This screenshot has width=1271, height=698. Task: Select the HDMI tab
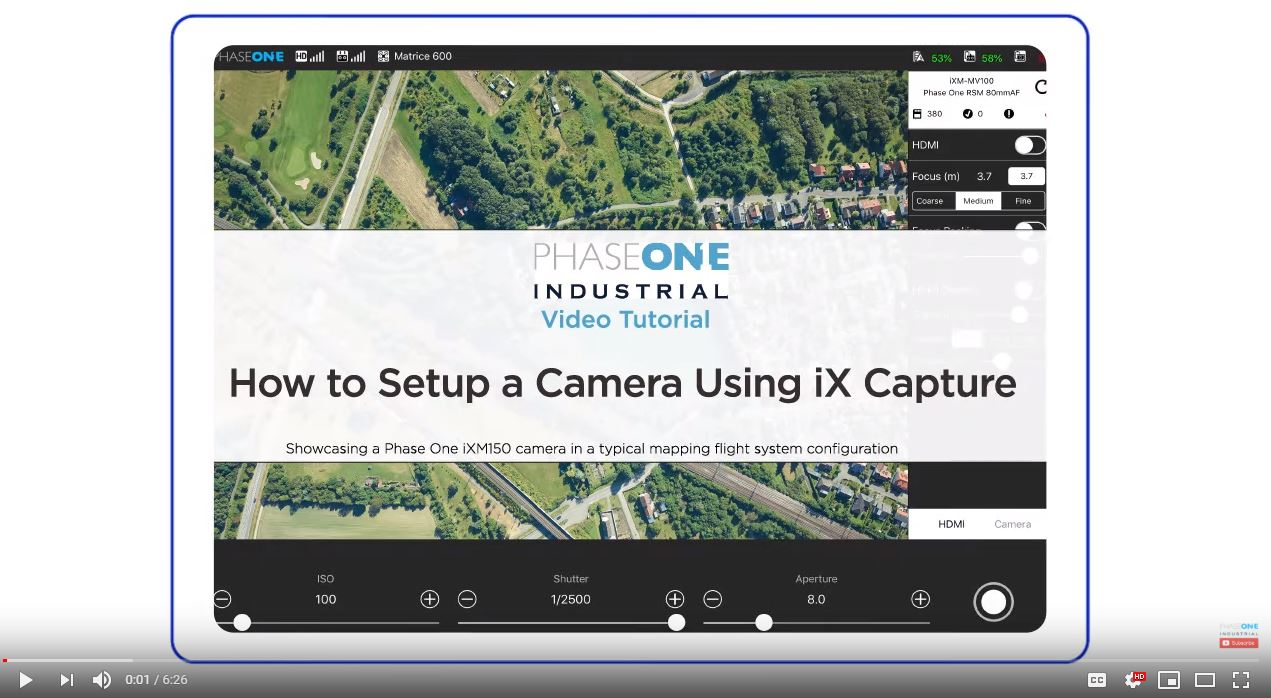click(951, 523)
